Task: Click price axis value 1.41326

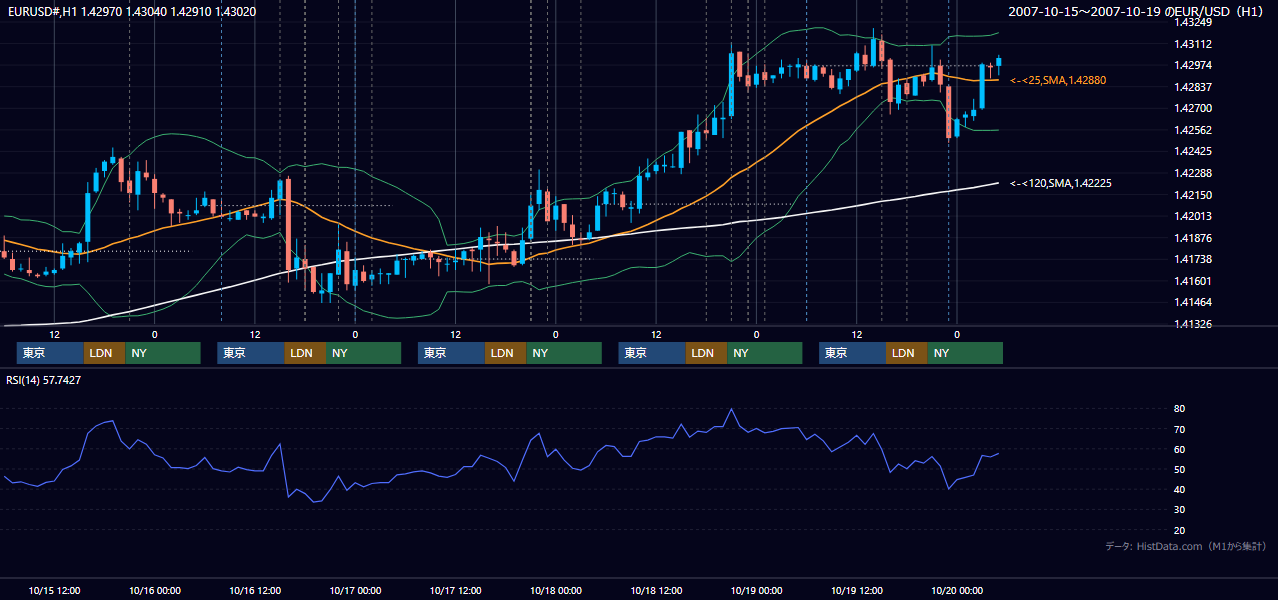Action: point(1193,324)
